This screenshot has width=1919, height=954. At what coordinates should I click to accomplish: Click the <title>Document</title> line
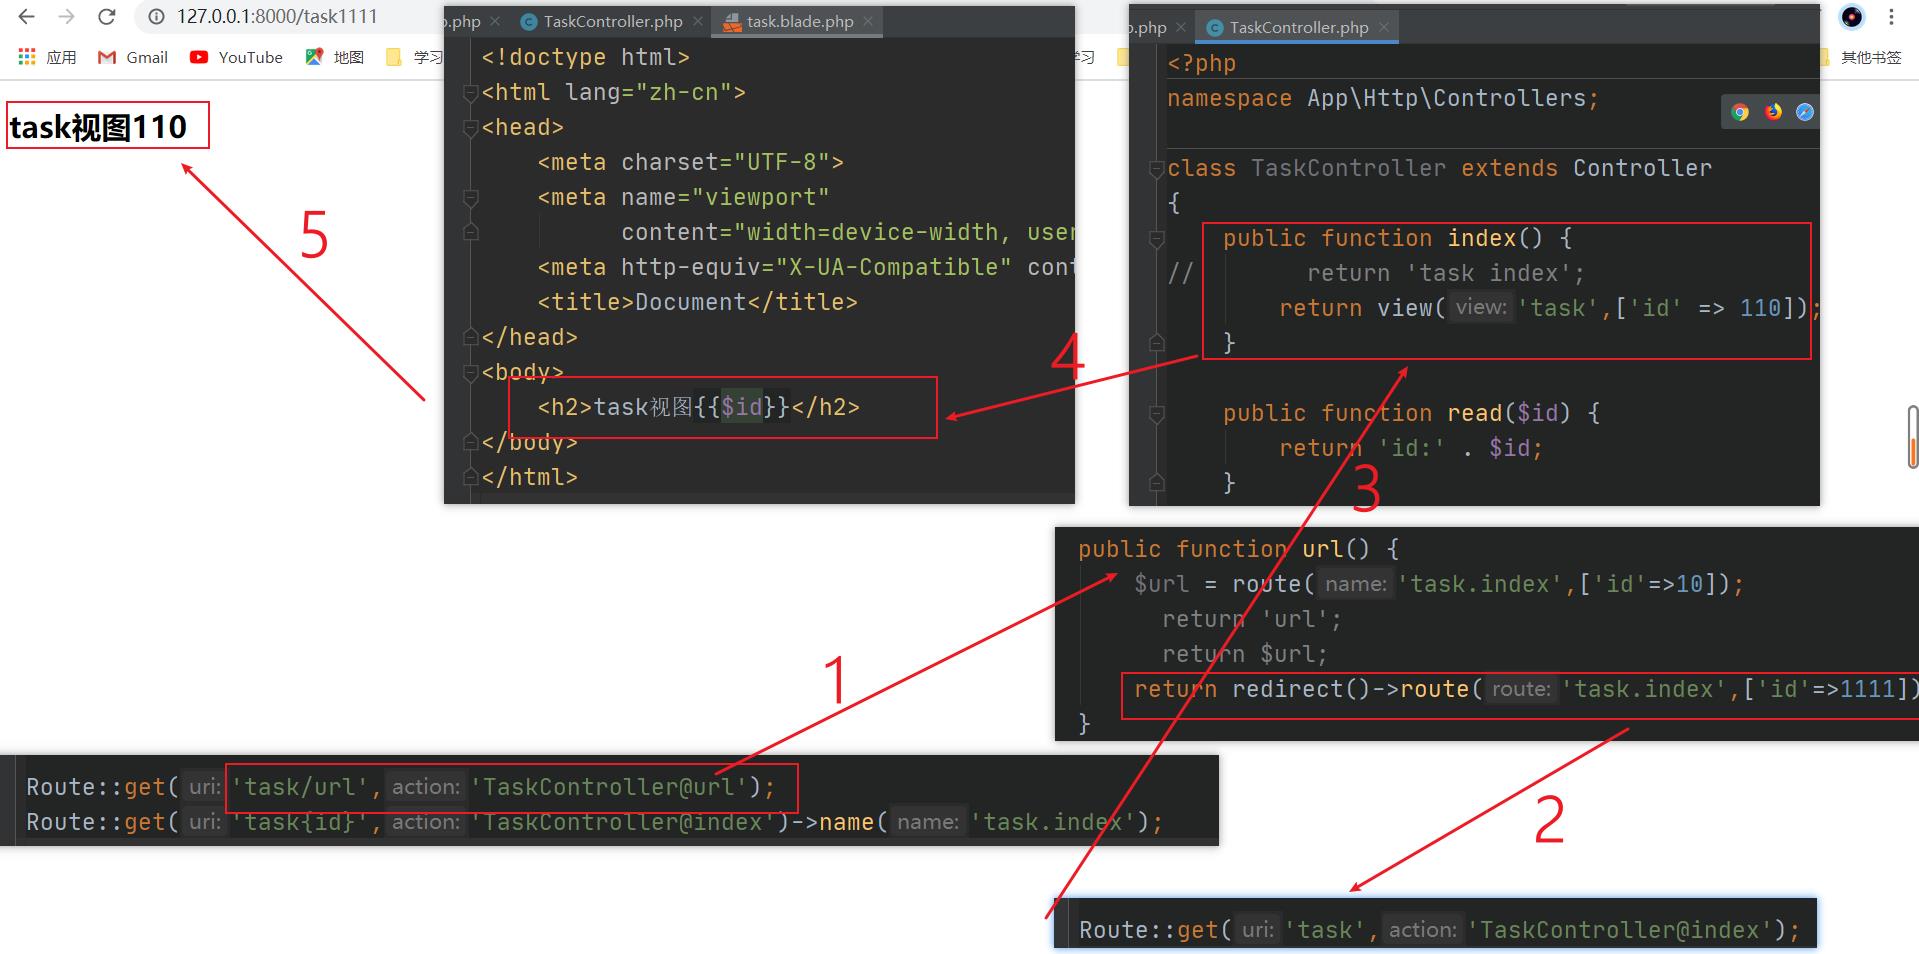(x=697, y=302)
